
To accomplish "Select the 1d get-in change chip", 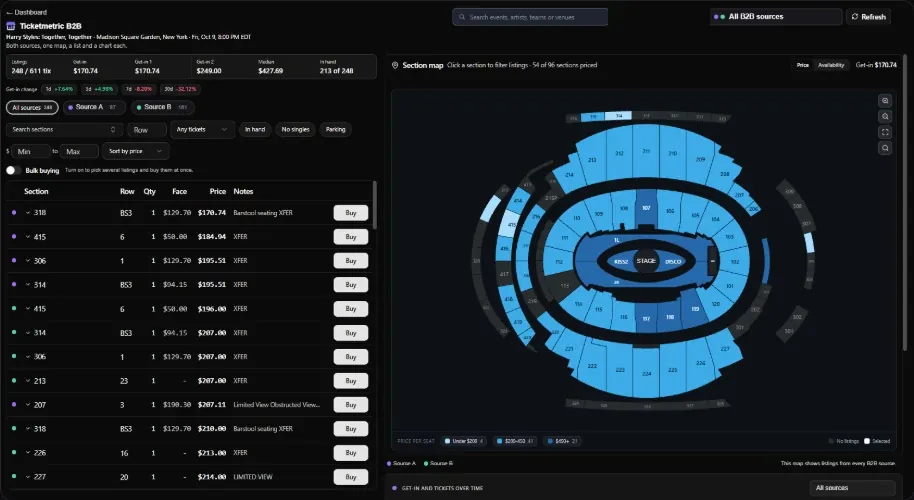I will point(59,89).
